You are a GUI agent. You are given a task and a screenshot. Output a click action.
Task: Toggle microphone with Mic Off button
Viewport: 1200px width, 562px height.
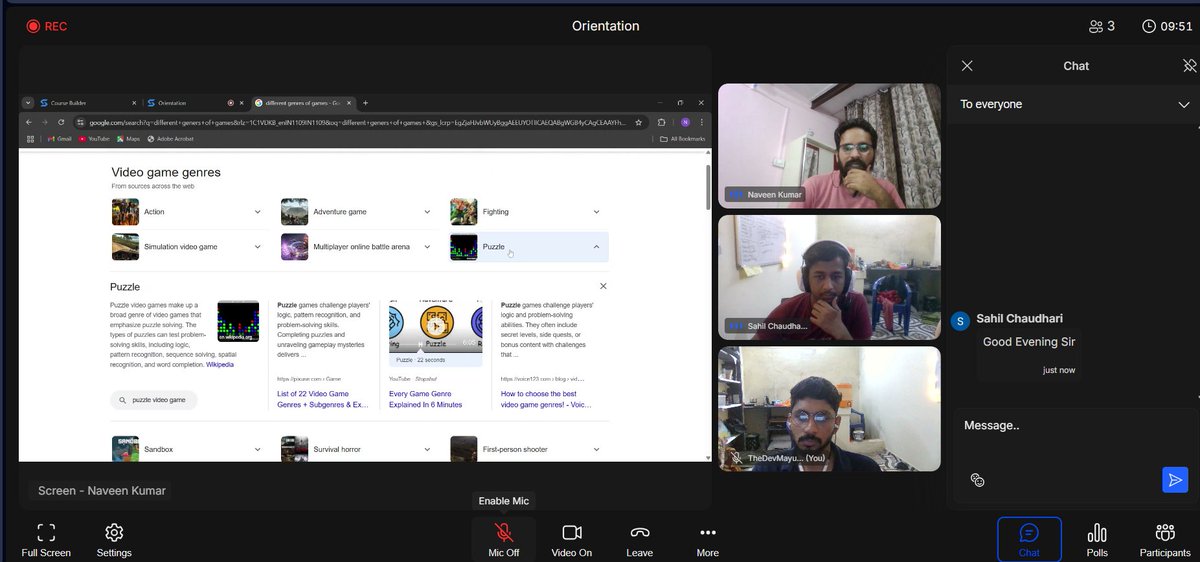[504, 539]
